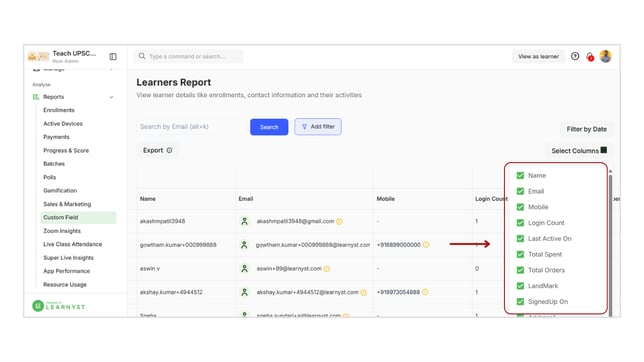The image size is (644, 362).
Task: Toggle the sidebar collapse icon
Action: pos(113,56)
